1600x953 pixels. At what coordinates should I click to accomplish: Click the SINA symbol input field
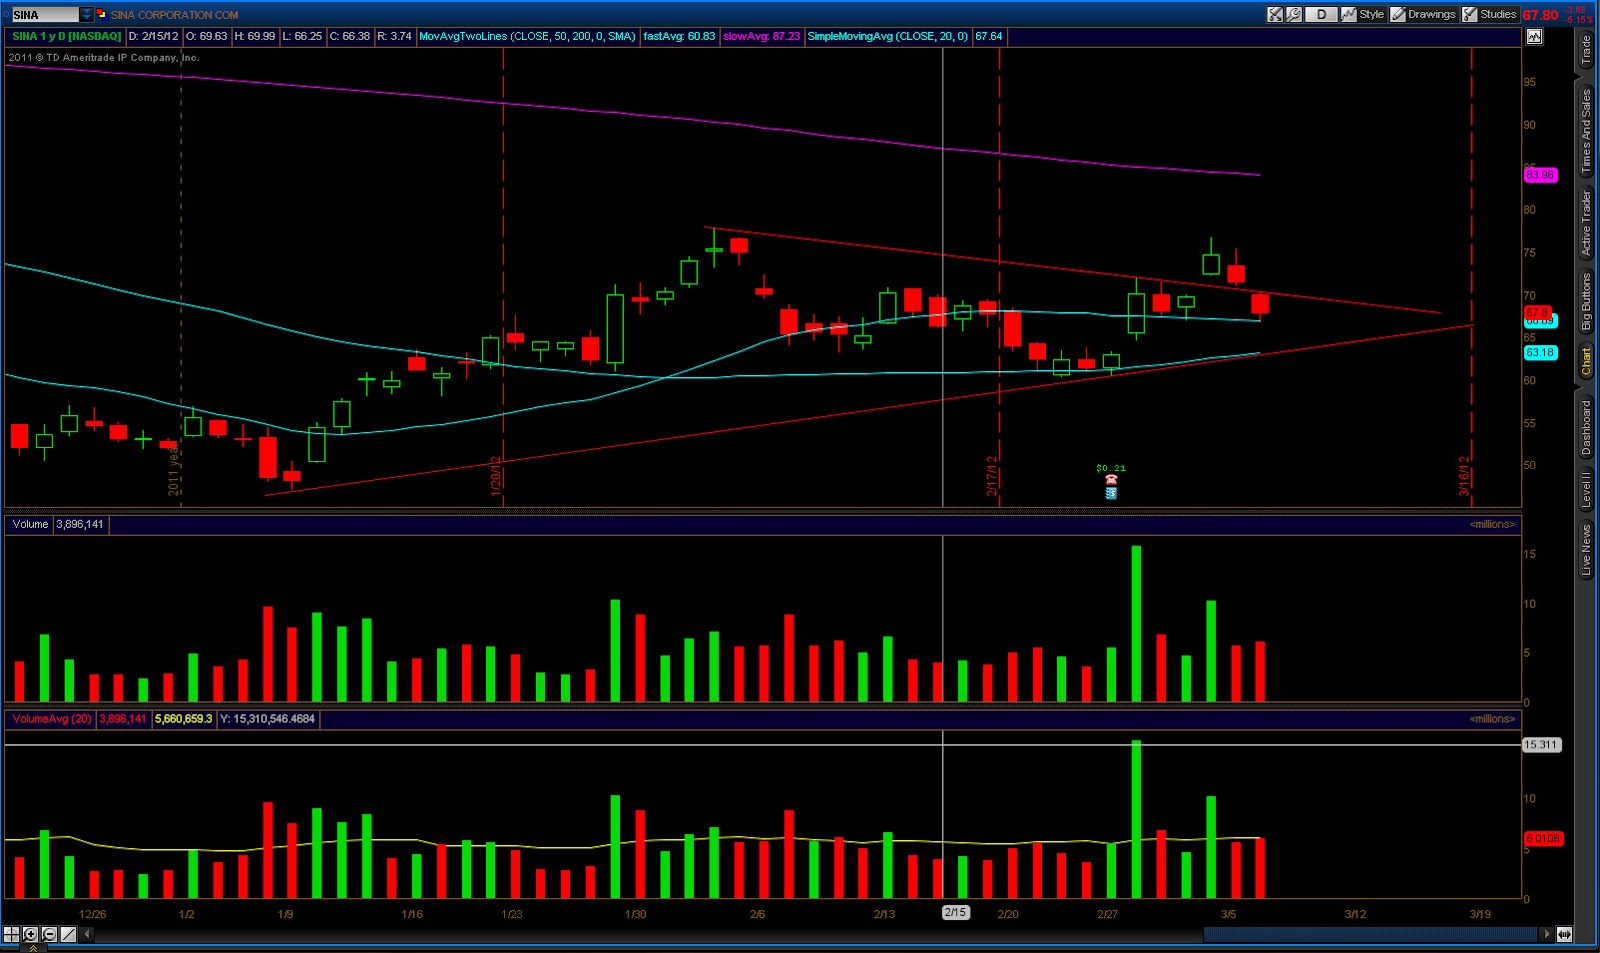click(44, 14)
